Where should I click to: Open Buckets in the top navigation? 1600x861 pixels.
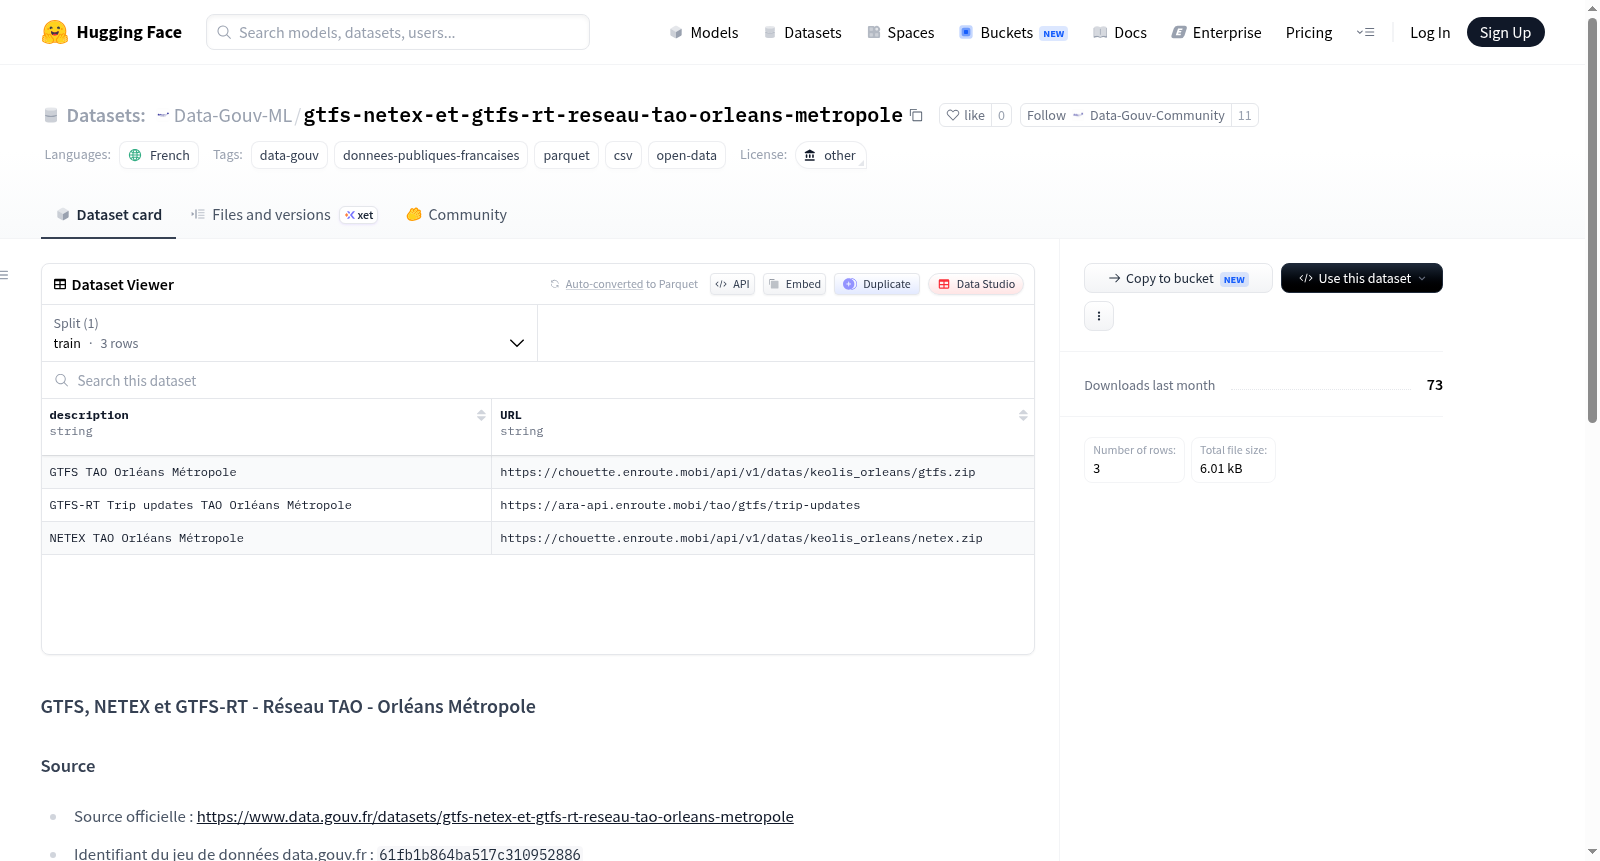(1013, 32)
